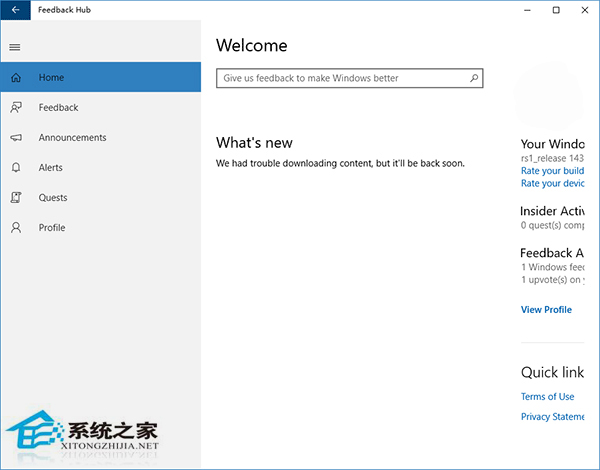Screen dimensions: 600x470
Task: Click the Quests scroll icon
Action: 16,197
